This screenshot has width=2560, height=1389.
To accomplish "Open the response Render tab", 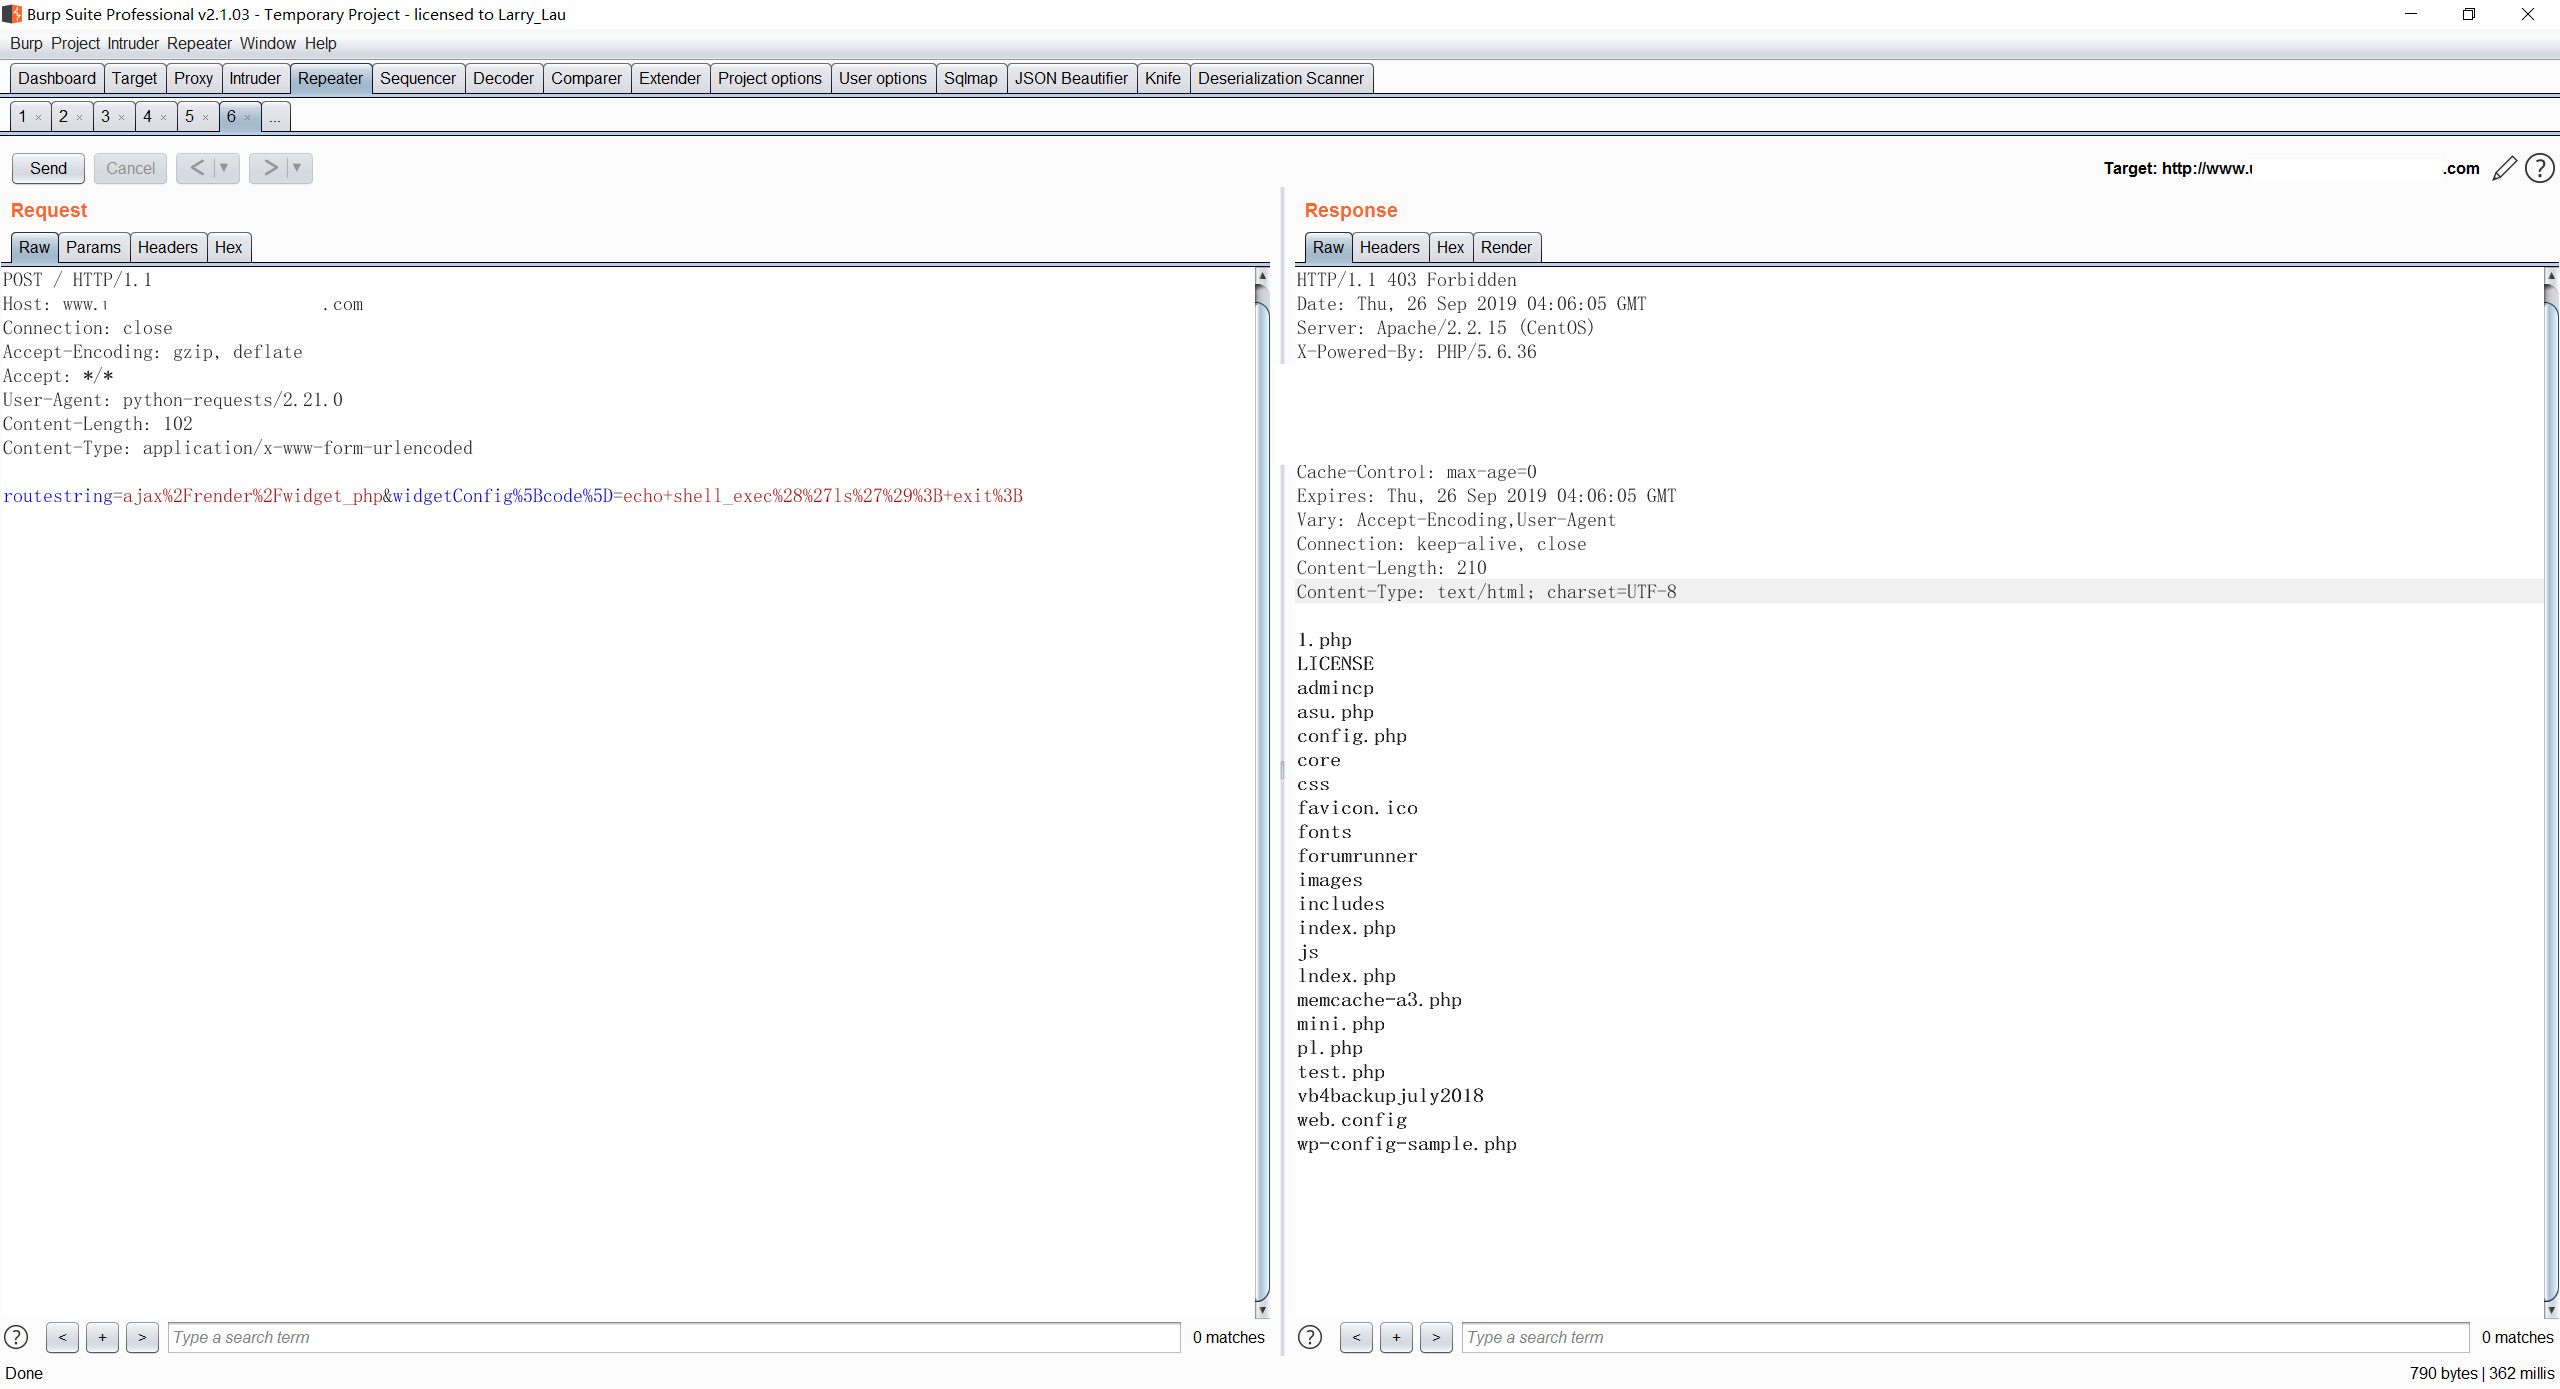I will click(x=1505, y=247).
